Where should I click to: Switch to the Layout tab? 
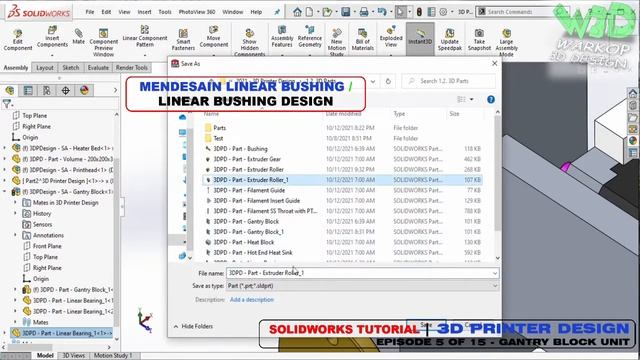pyautogui.click(x=45, y=68)
